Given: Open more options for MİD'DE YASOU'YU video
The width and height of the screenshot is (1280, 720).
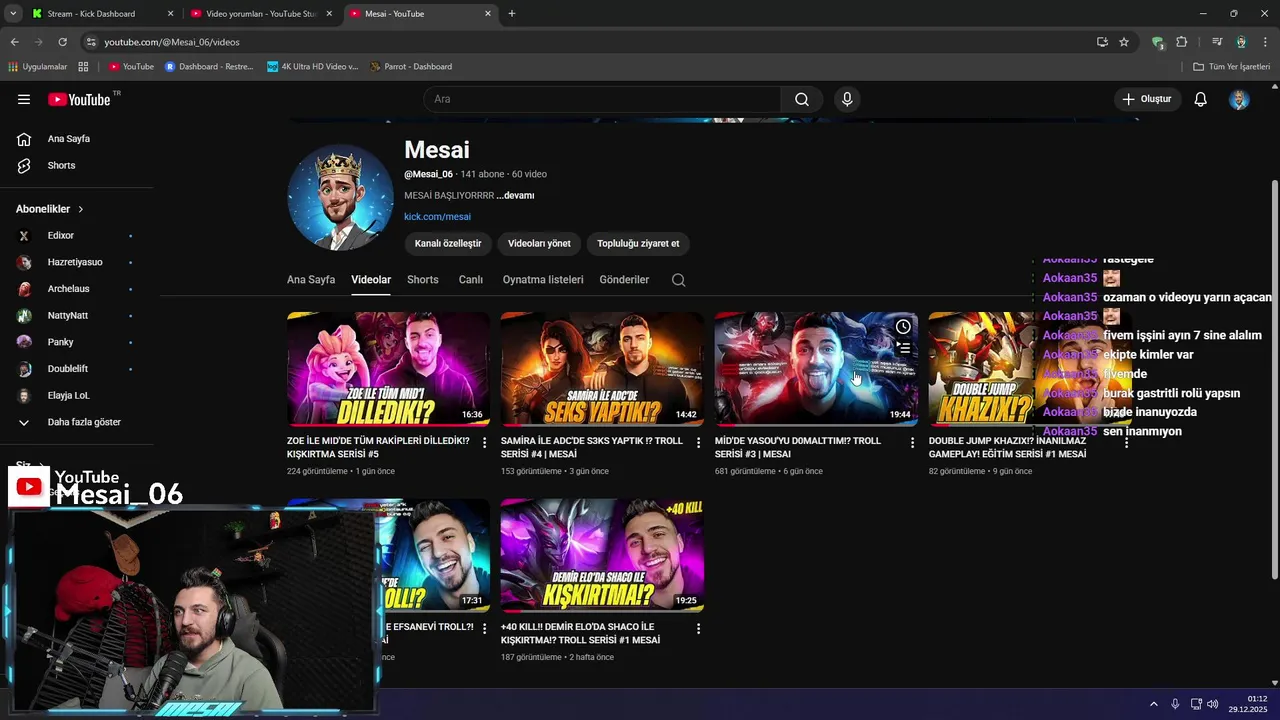Looking at the screenshot, I should (912, 442).
